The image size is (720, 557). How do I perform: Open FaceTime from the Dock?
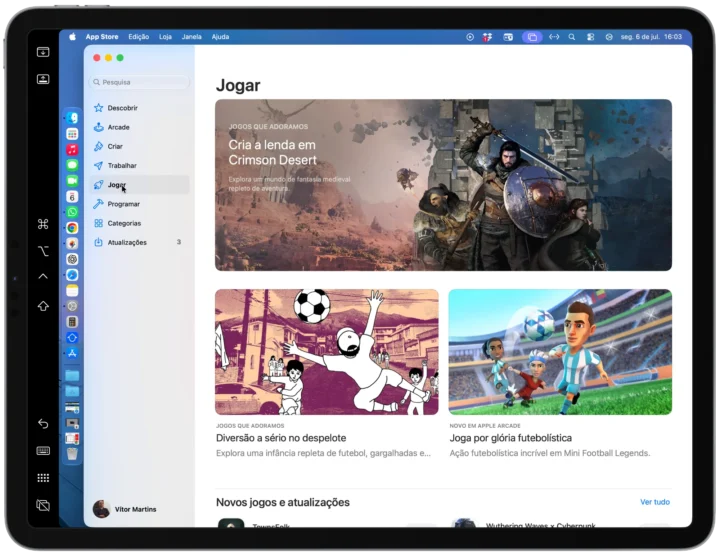click(72, 180)
